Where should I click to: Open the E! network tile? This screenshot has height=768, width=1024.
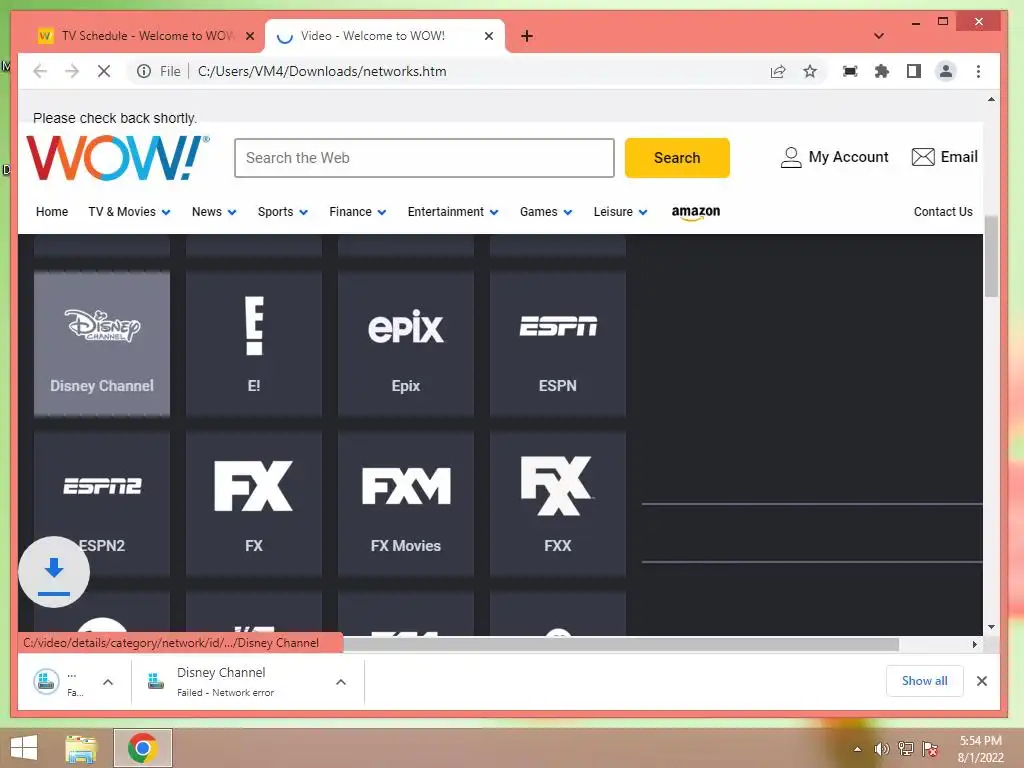click(x=254, y=344)
